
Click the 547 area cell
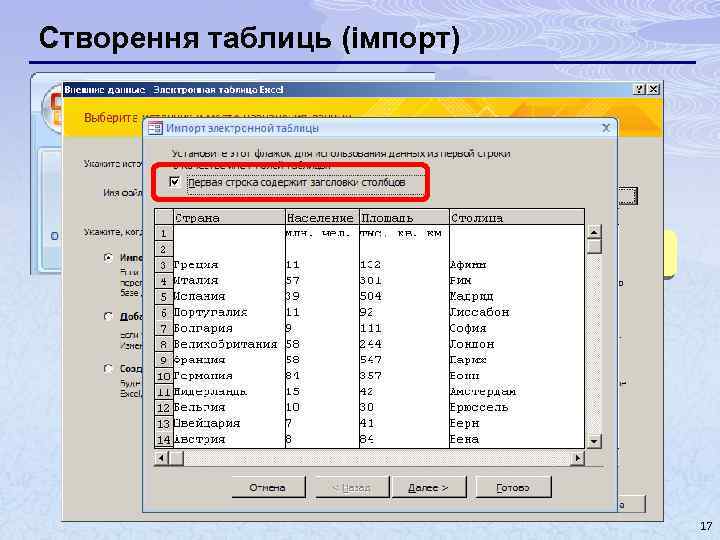click(x=404, y=360)
